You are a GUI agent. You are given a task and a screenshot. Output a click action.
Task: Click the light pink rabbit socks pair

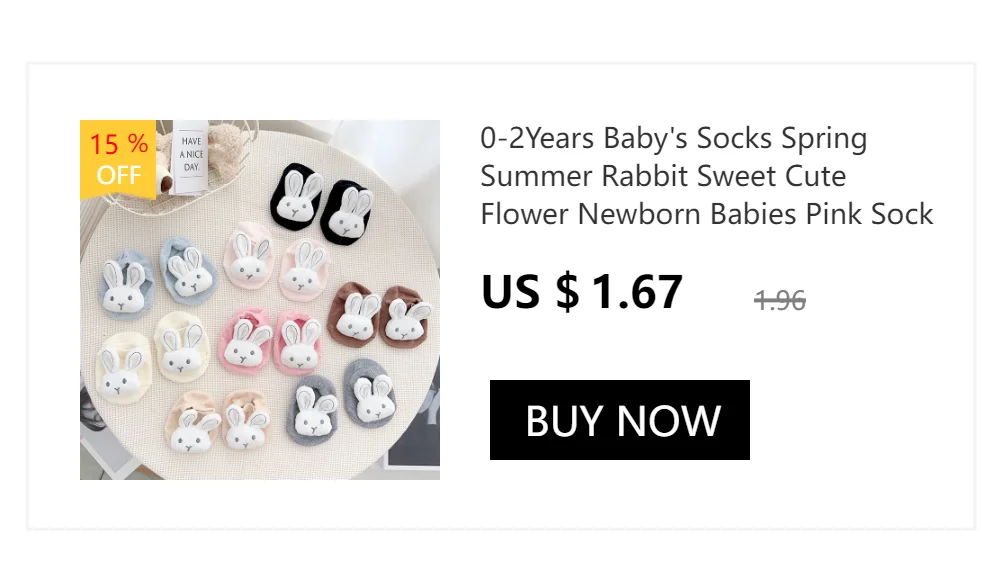[x=277, y=262]
